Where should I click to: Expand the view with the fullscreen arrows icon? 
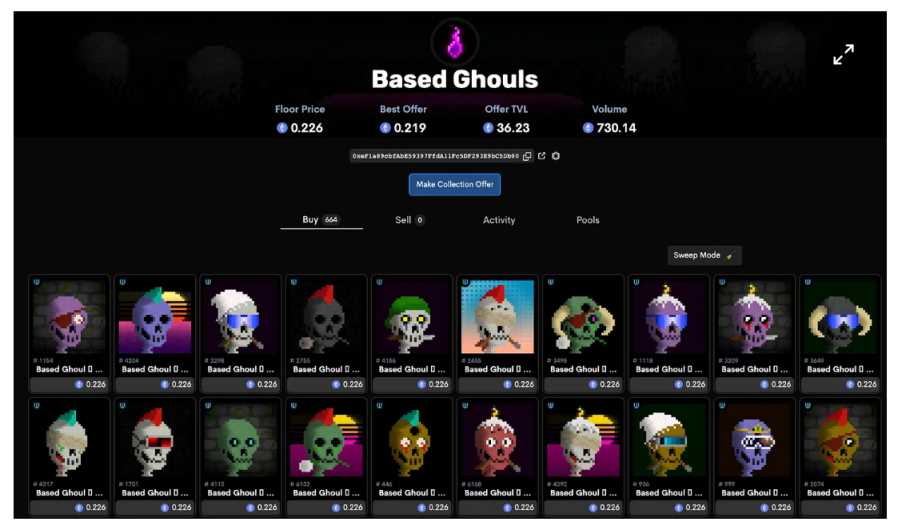pyautogui.click(x=843, y=55)
